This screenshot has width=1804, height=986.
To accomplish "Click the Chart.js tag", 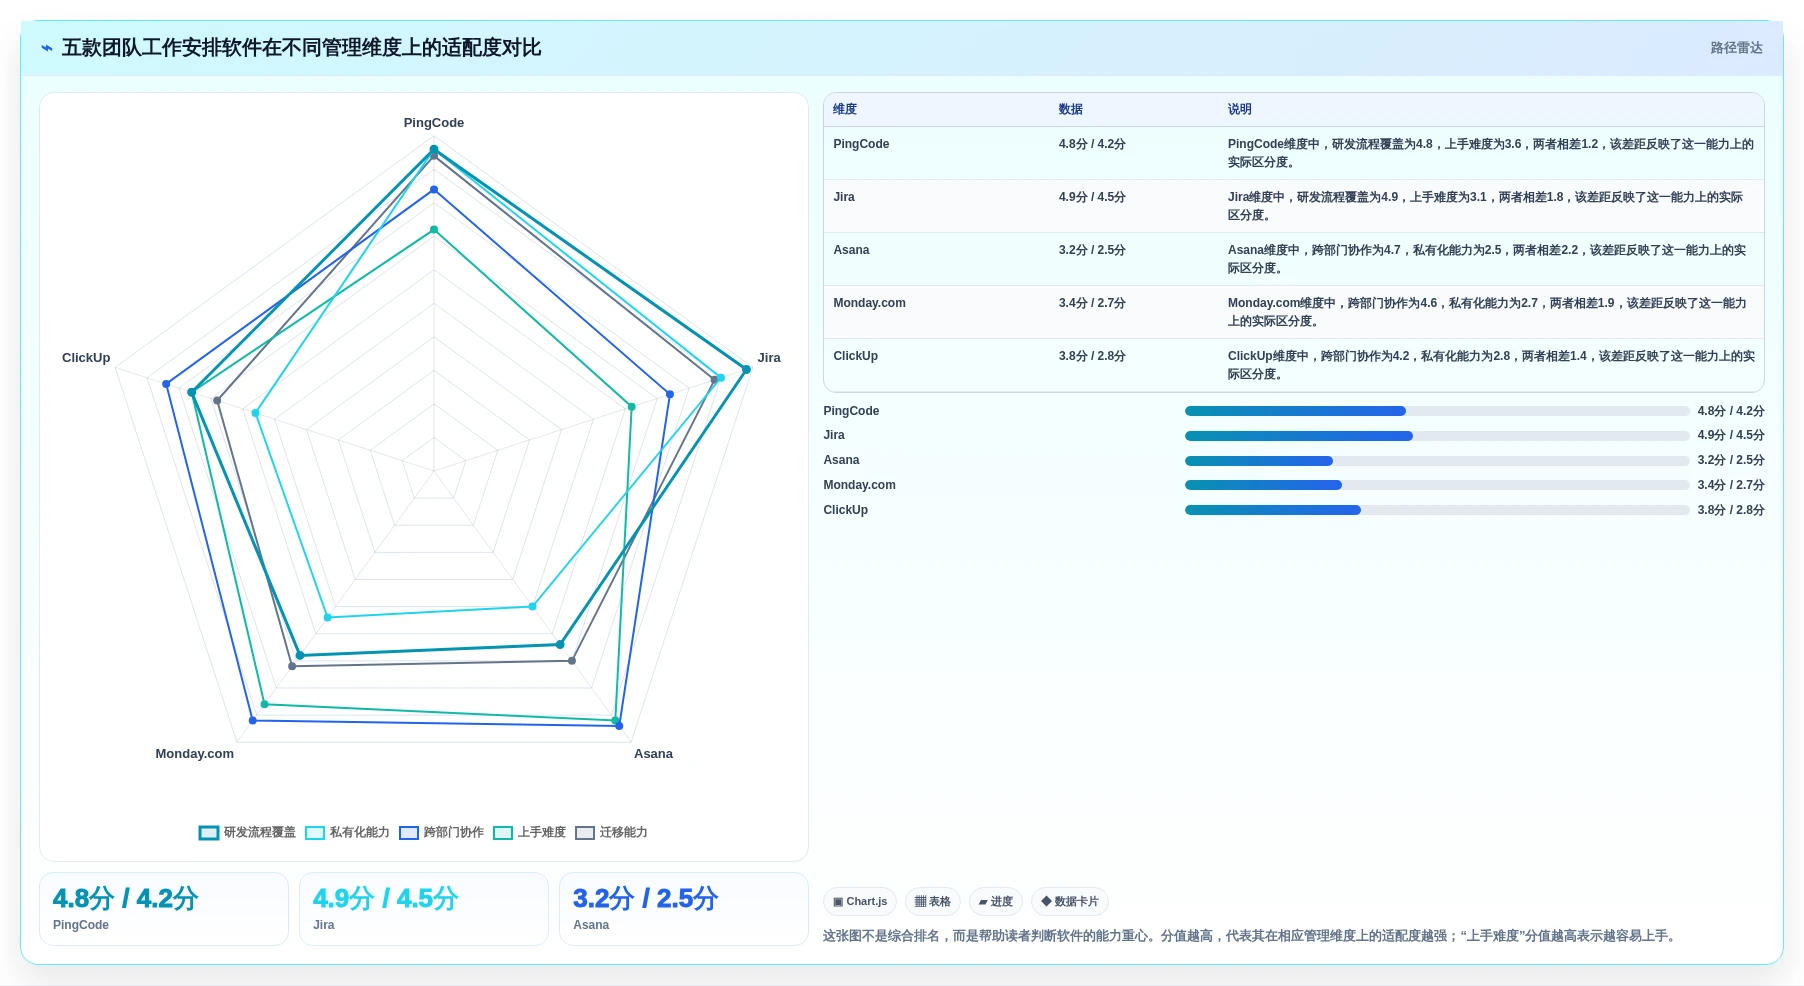I will click(x=860, y=901).
